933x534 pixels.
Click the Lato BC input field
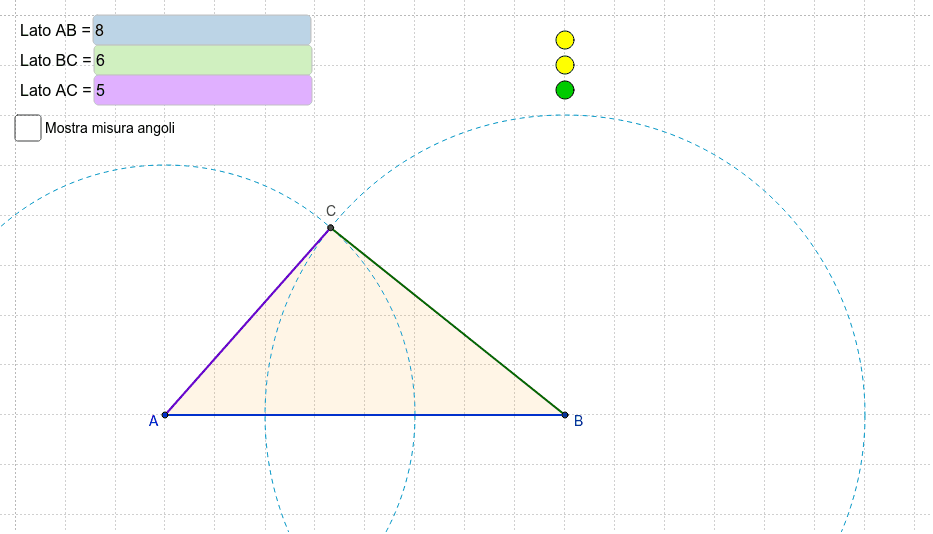pos(202,60)
